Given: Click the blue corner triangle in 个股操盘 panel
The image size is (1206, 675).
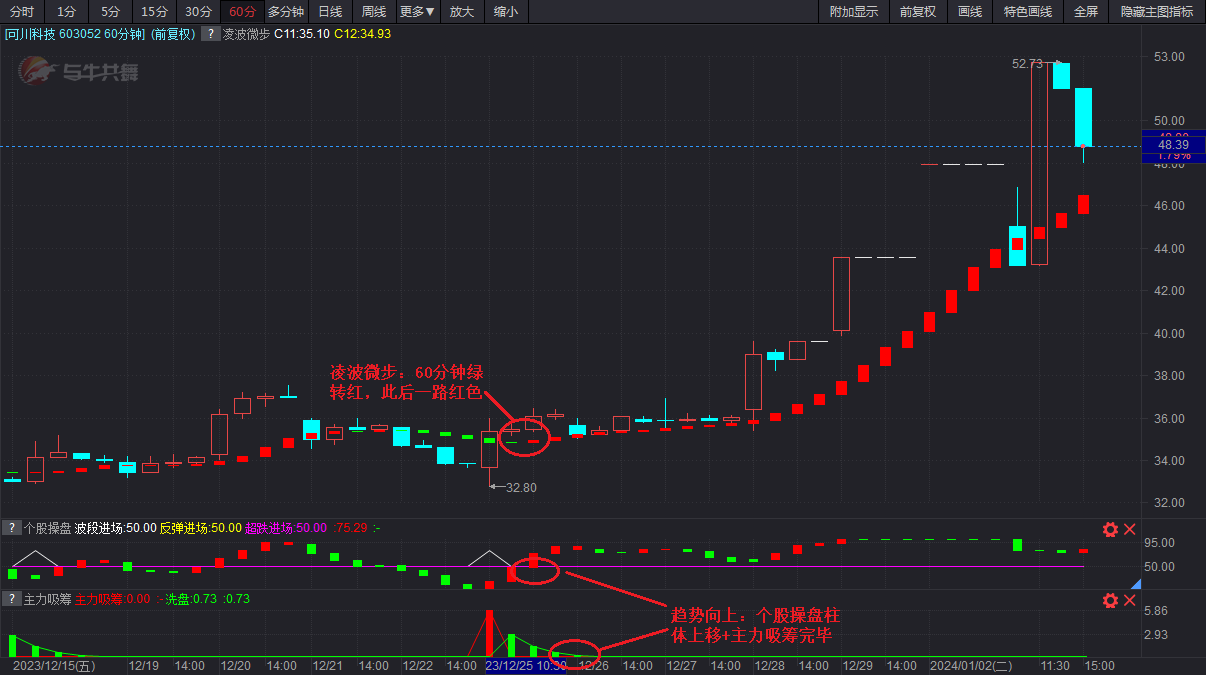Looking at the screenshot, I should tap(1137, 585).
